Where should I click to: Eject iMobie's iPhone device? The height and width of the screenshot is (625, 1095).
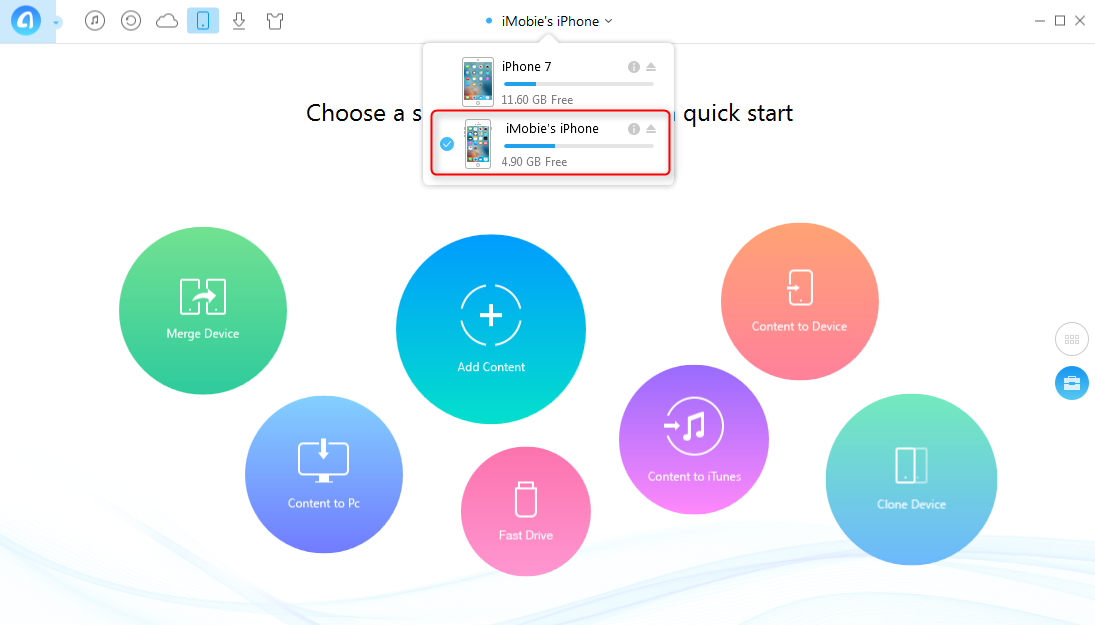click(x=651, y=129)
